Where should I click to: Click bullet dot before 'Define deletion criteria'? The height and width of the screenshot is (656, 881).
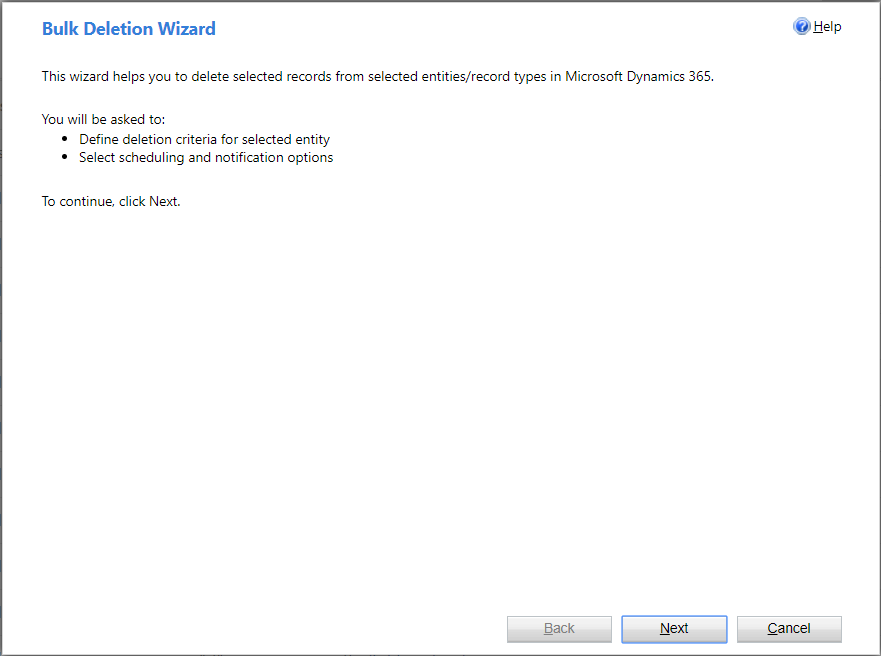click(65, 138)
